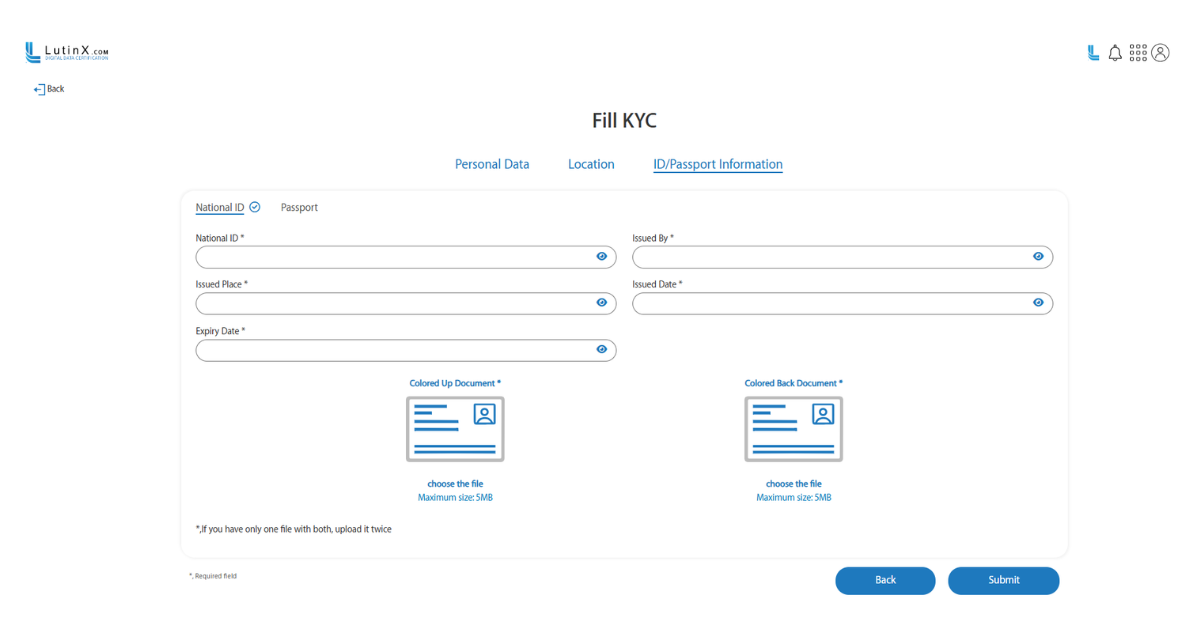The image size is (1200, 630).
Task: Click the small LutinX icon beside bell
Action: click(1093, 53)
